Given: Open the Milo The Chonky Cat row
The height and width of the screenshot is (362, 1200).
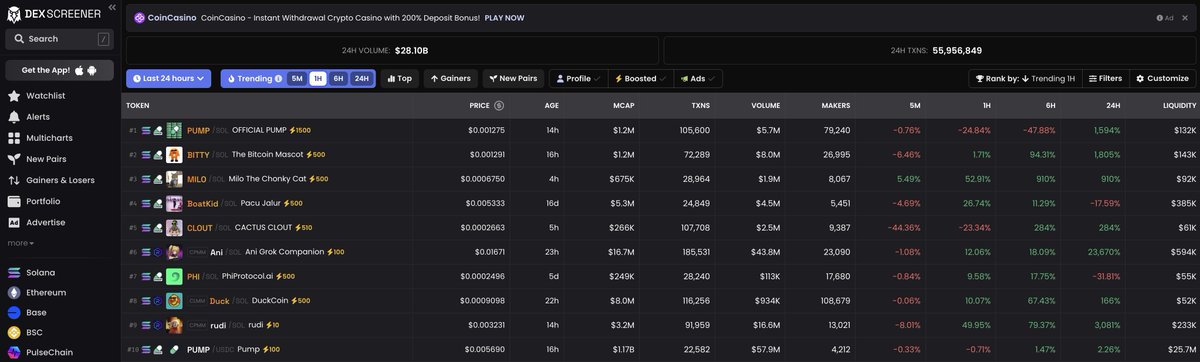Looking at the screenshot, I should [x=660, y=179].
